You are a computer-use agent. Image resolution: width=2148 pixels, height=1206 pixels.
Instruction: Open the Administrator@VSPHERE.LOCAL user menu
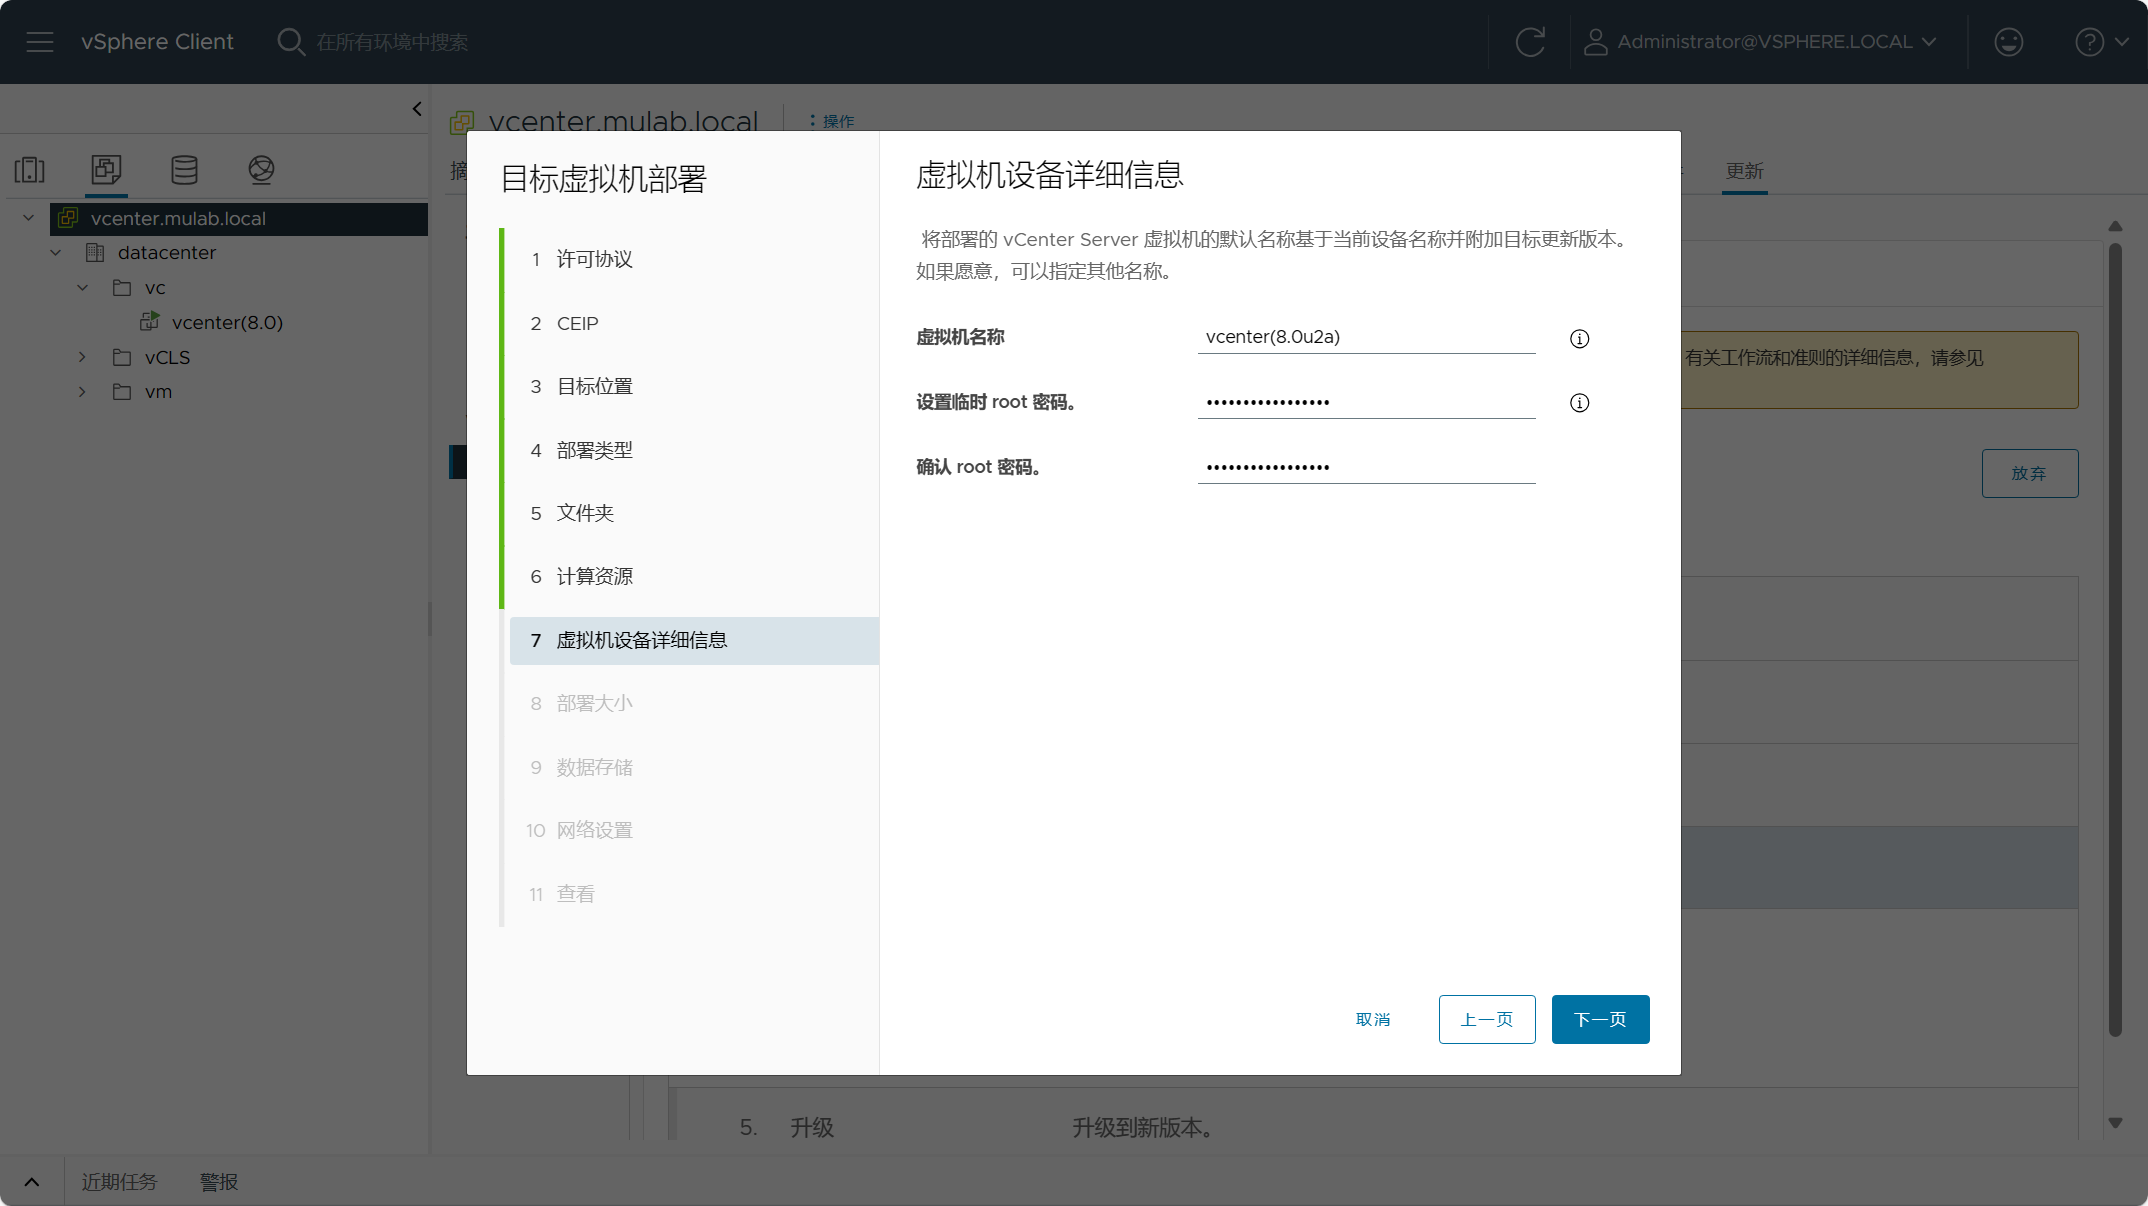pos(1760,42)
